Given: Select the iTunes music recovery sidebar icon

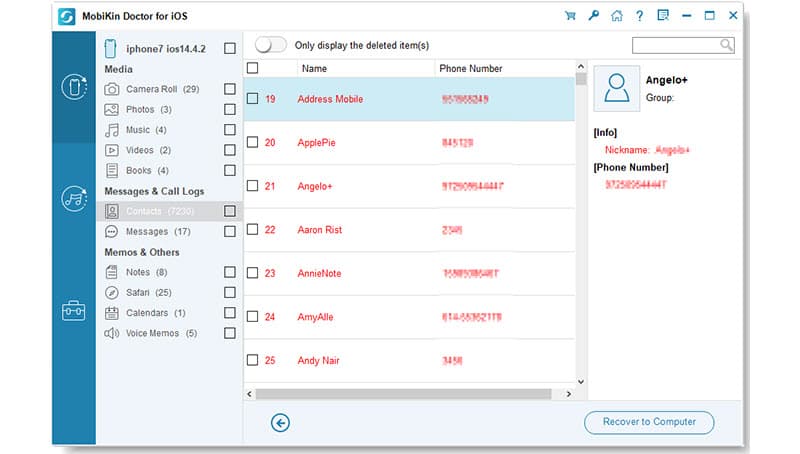Looking at the screenshot, I should [x=74, y=198].
